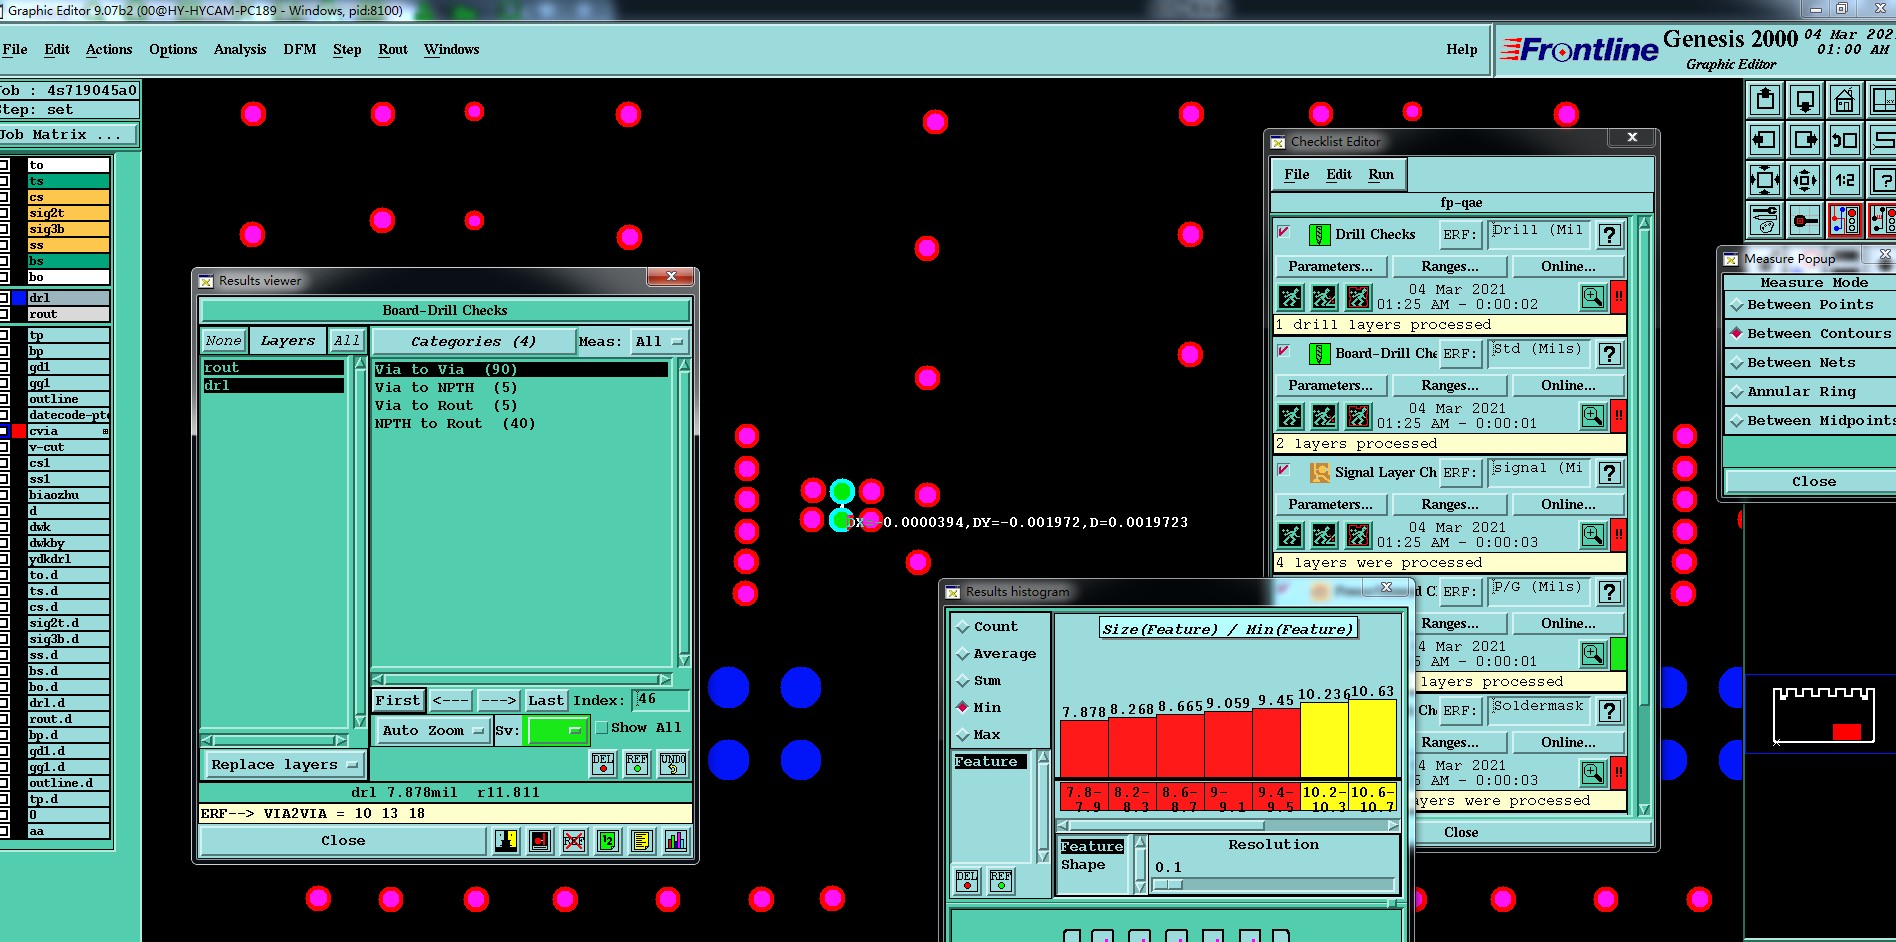Click the yellow notes report icon in Results viewer
The height and width of the screenshot is (942, 1896).
[642, 841]
